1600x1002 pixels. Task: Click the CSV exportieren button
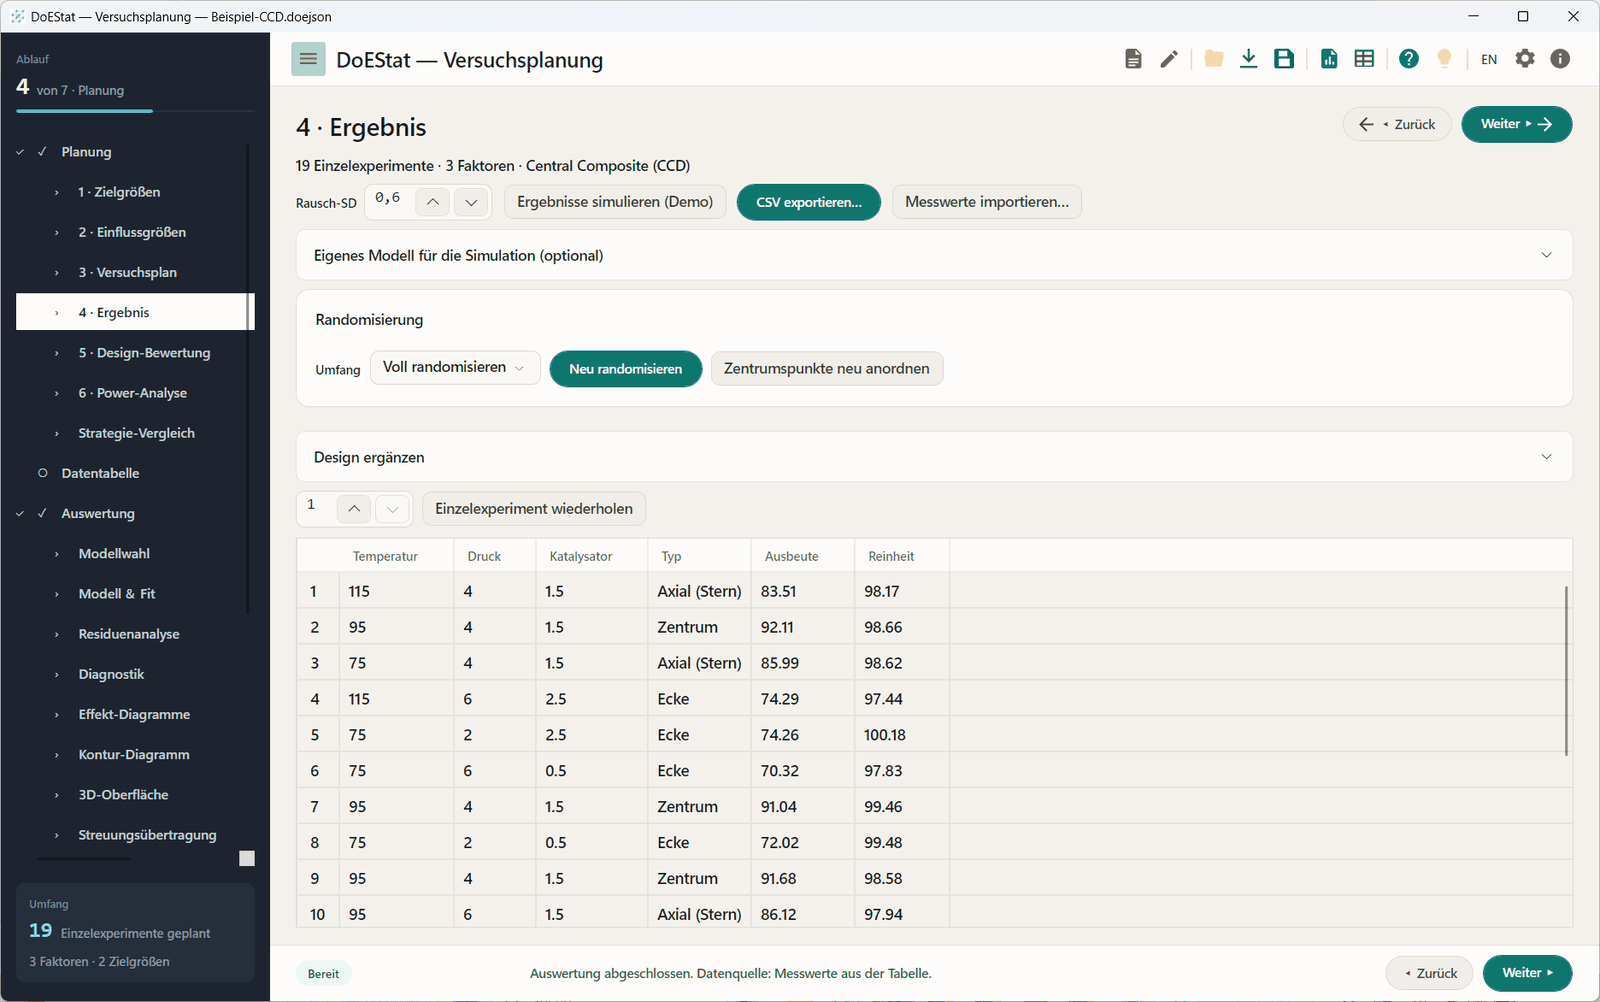[809, 202]
